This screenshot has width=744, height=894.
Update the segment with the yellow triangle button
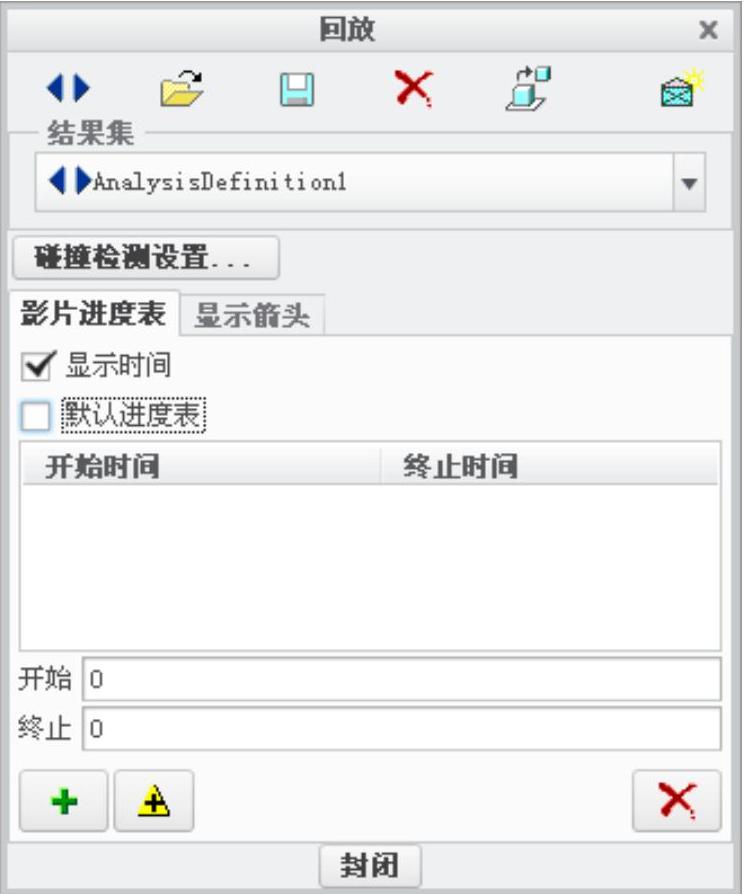point(154,801)
